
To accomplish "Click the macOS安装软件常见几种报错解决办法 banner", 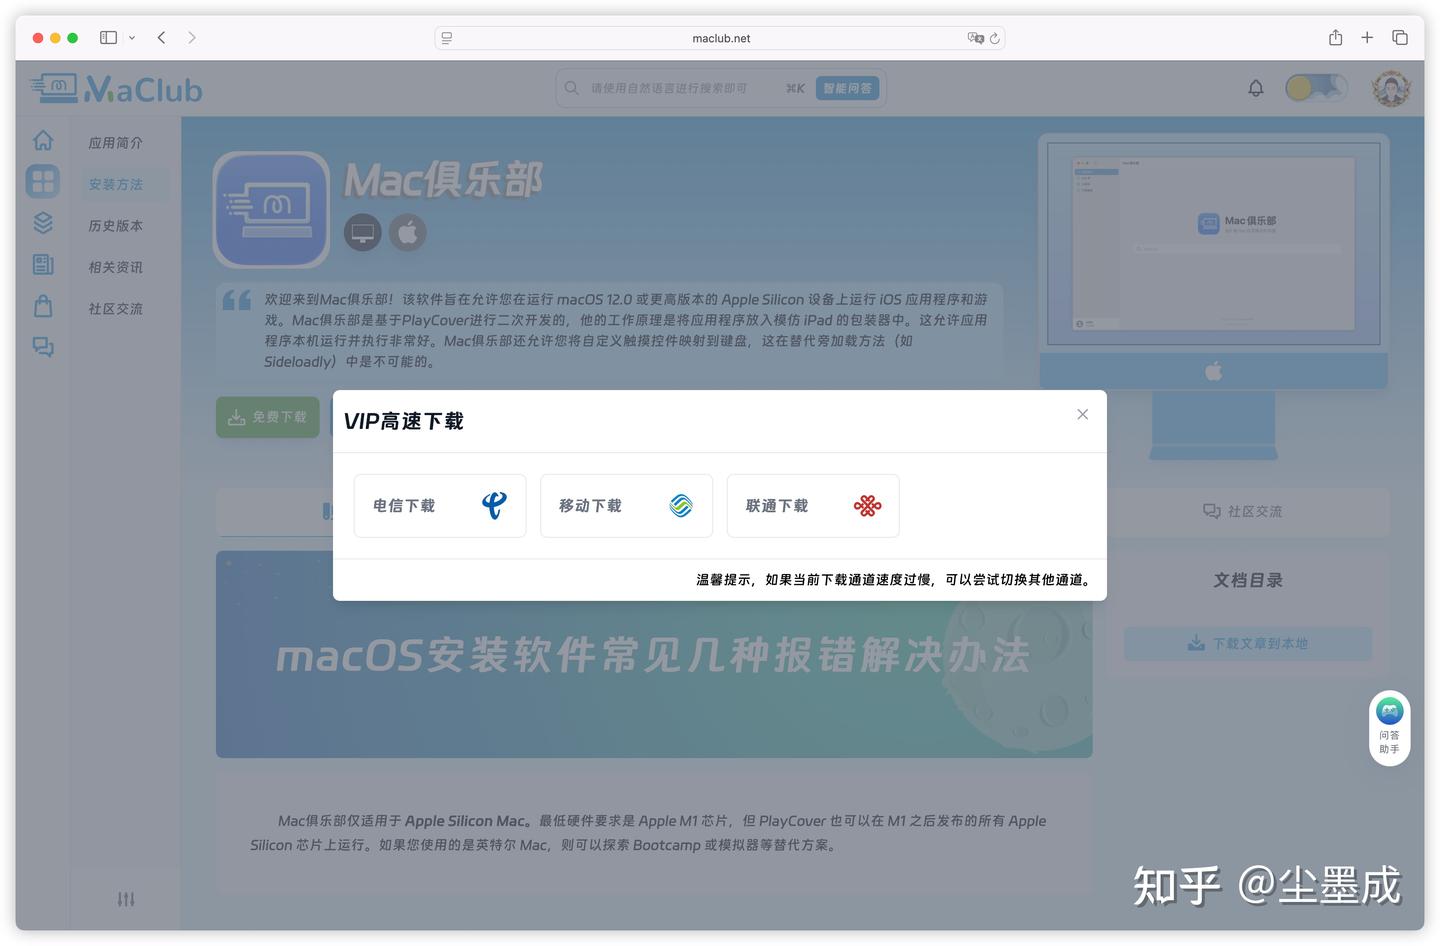I will coord(654,654).
